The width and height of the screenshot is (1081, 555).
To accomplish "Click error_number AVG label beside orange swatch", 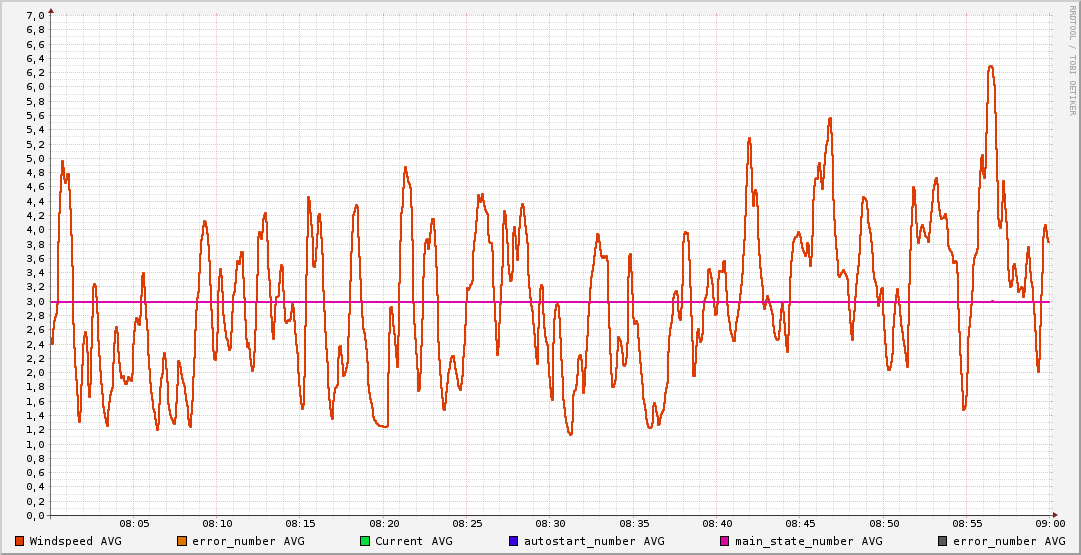I will (x=248, y=541).
